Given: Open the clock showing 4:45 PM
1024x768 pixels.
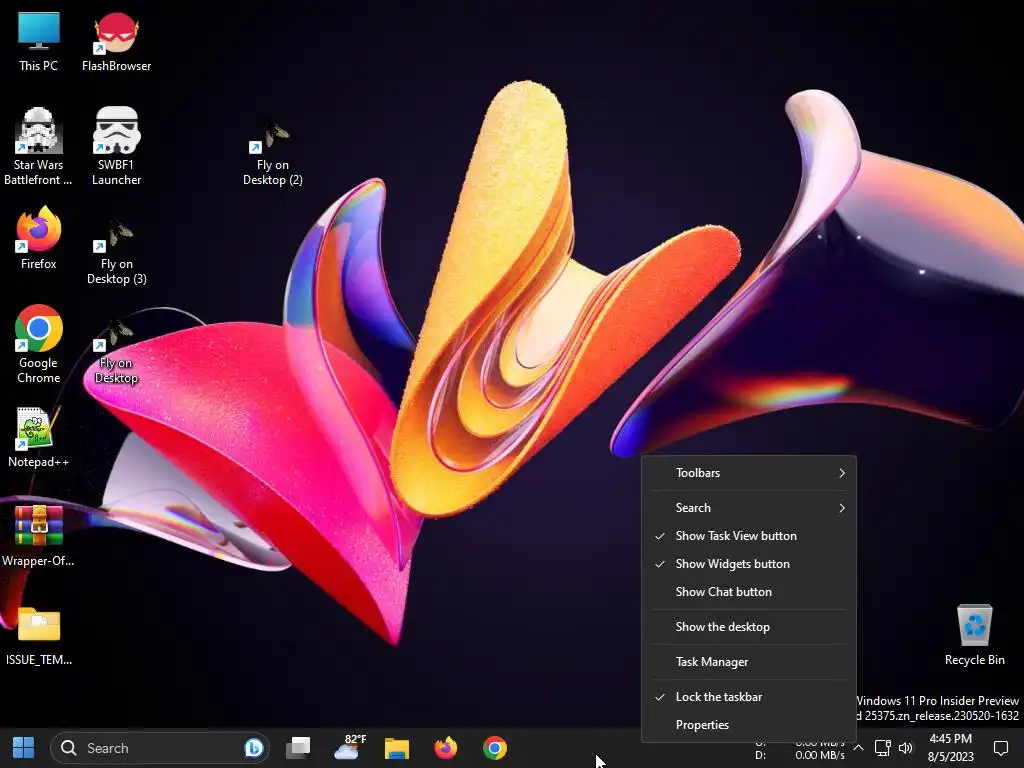Looking at the screenshot, I should [x=950, y=748].
